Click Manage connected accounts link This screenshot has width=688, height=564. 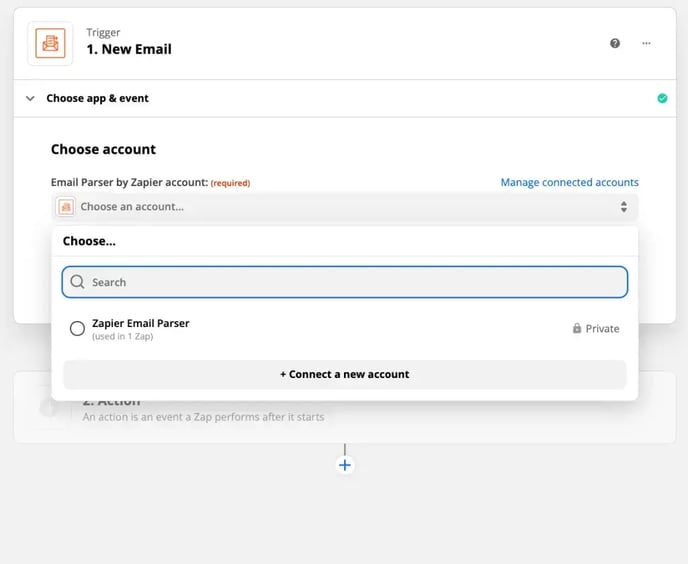click(570, 182)
